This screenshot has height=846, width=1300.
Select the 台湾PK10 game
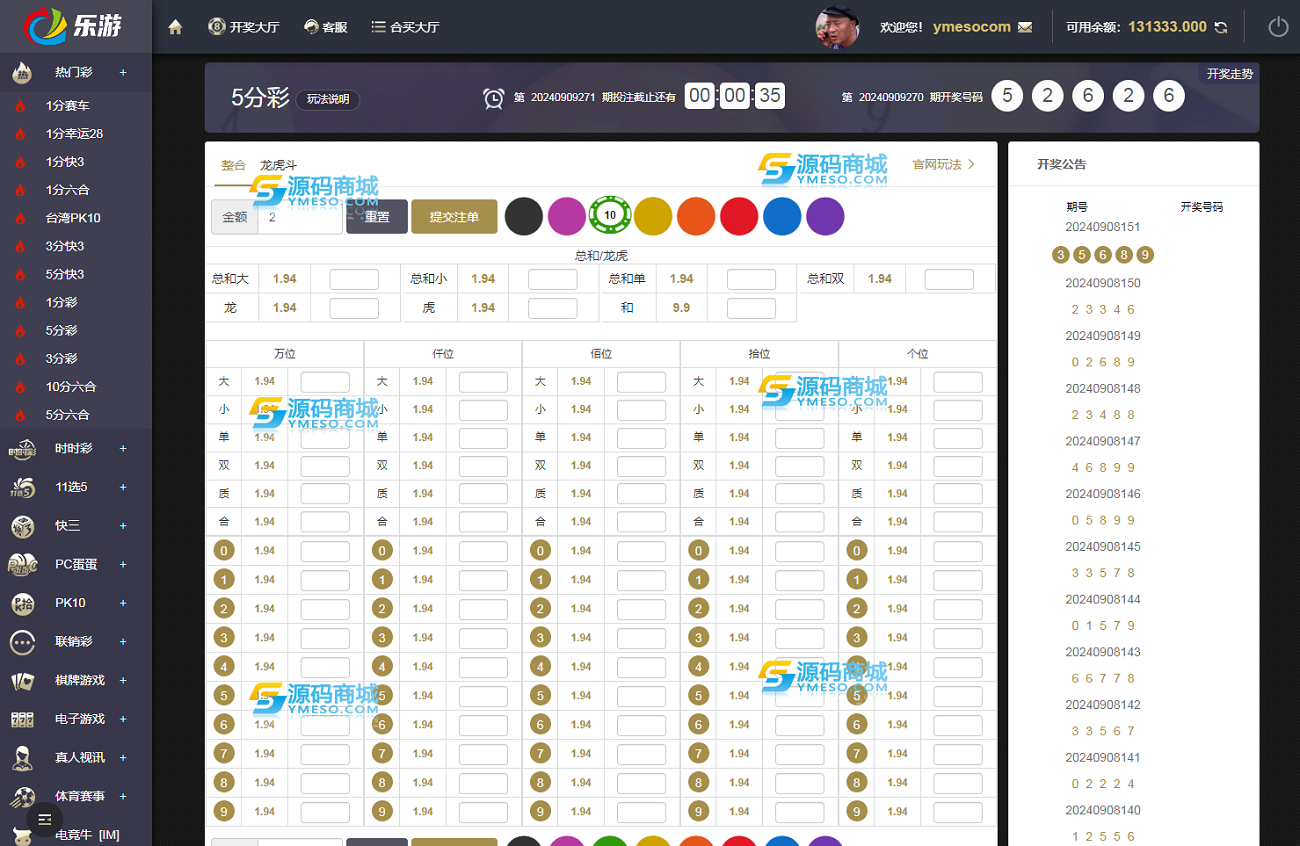(73, 218)
